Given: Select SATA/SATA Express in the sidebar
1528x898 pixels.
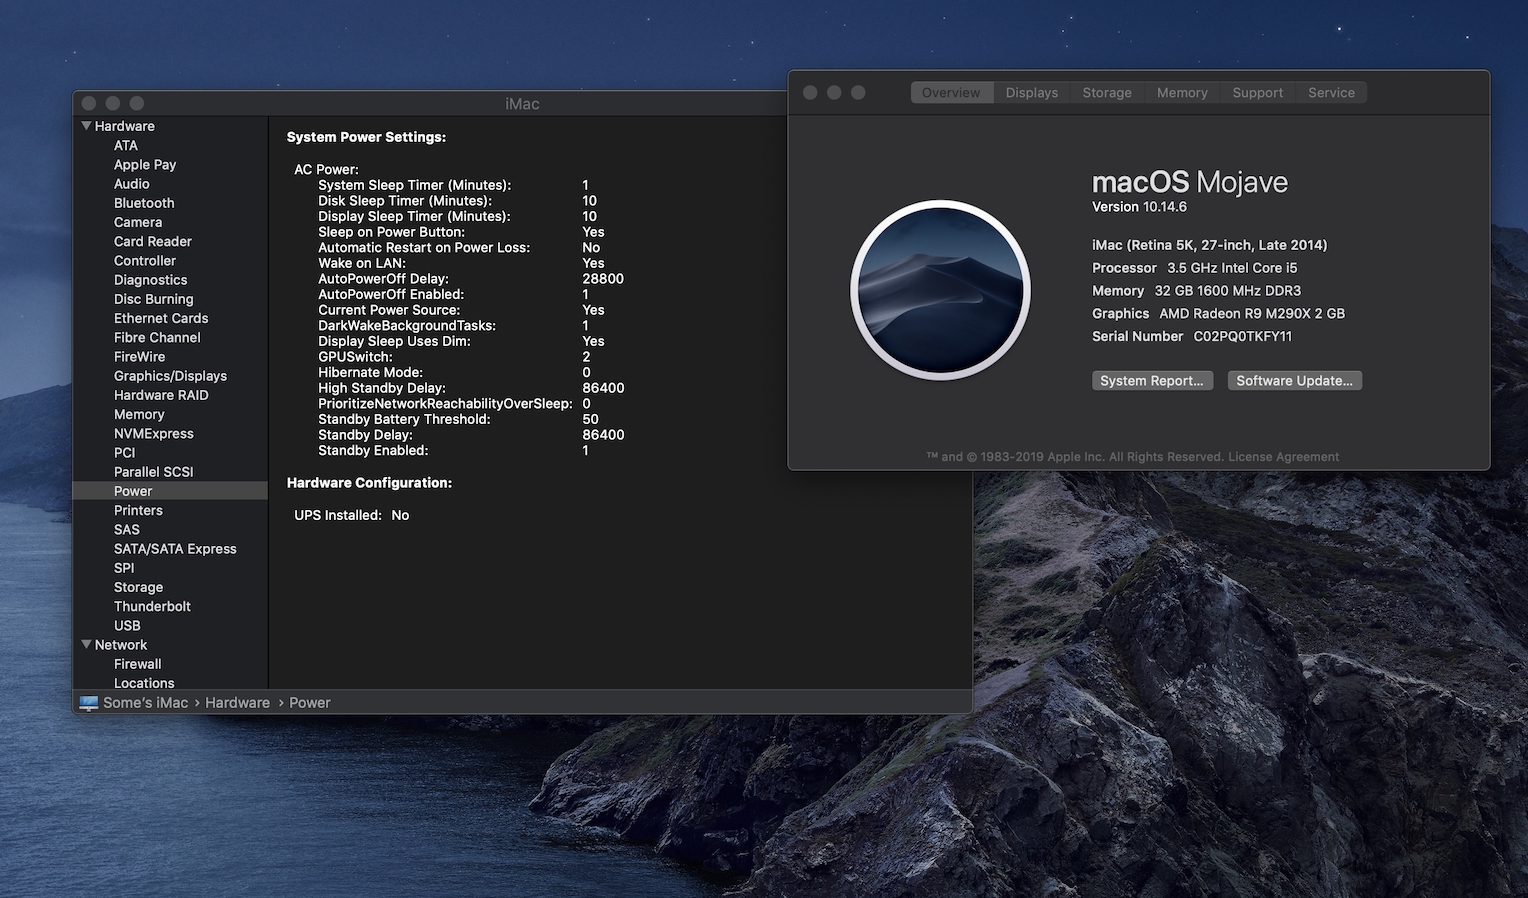Looking at the screenshot, I should pyautogui.click(x=175, y=549).
